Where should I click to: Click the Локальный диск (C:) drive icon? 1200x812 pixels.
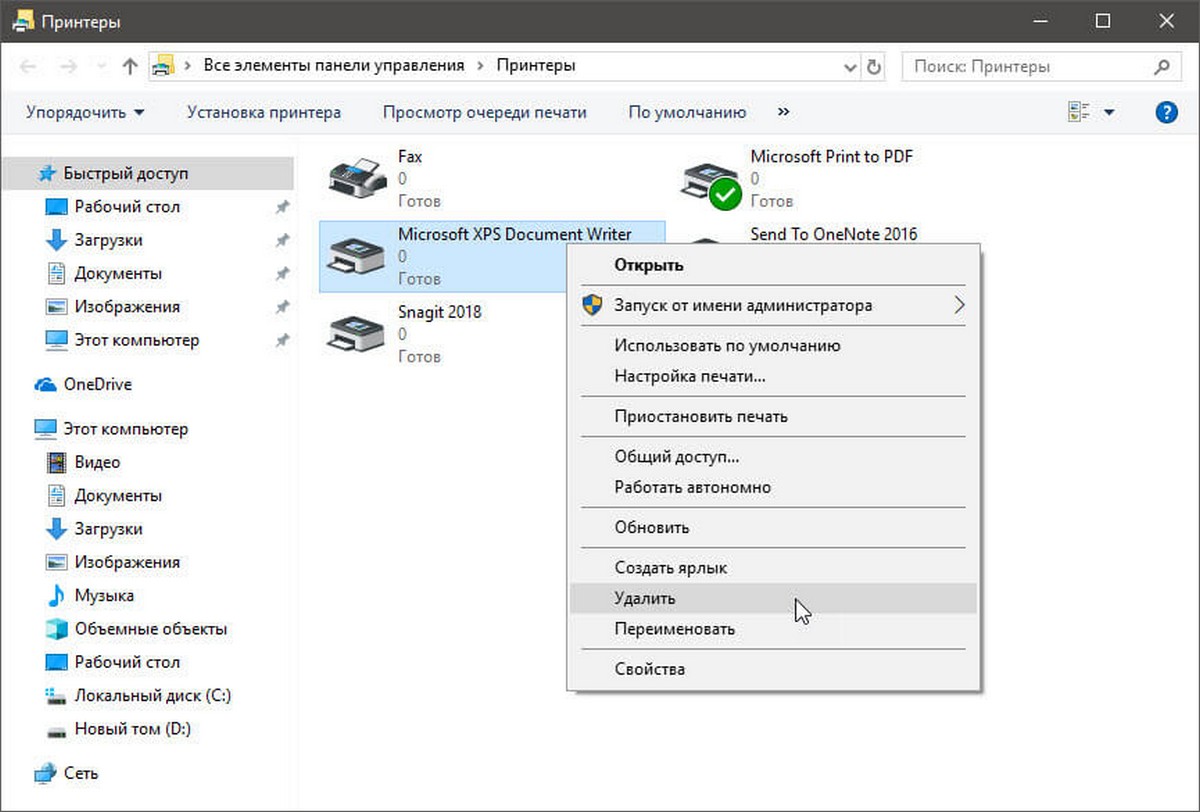coord(57,695)
